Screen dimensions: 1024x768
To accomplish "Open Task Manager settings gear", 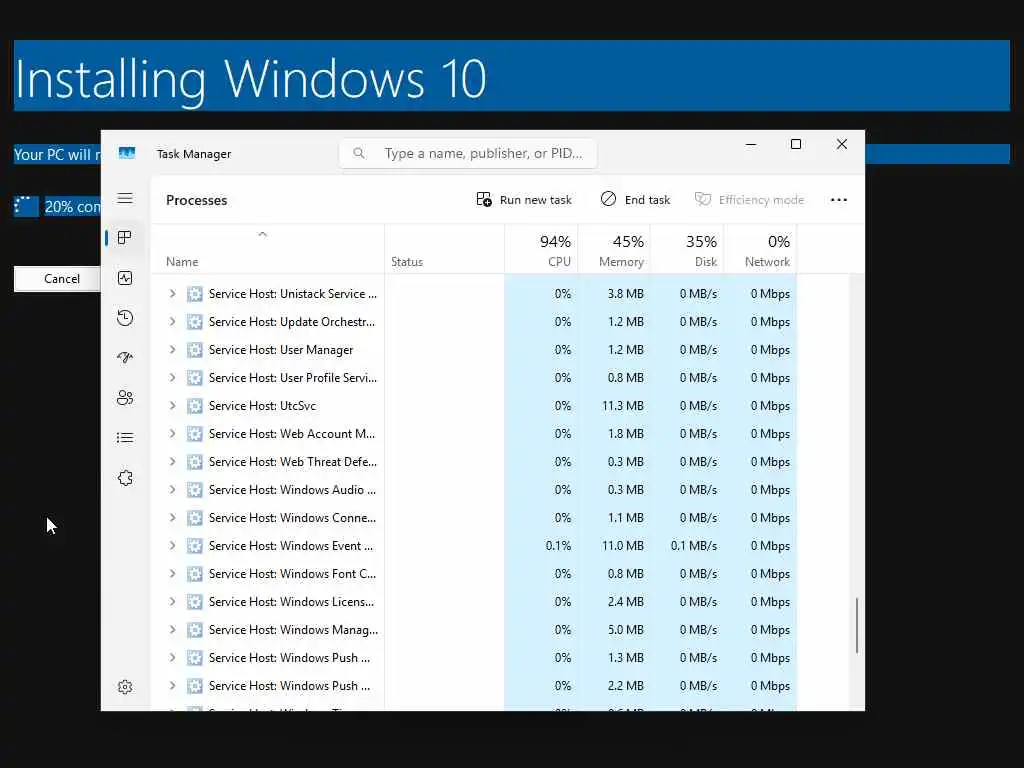I will [x=125, y=687].
